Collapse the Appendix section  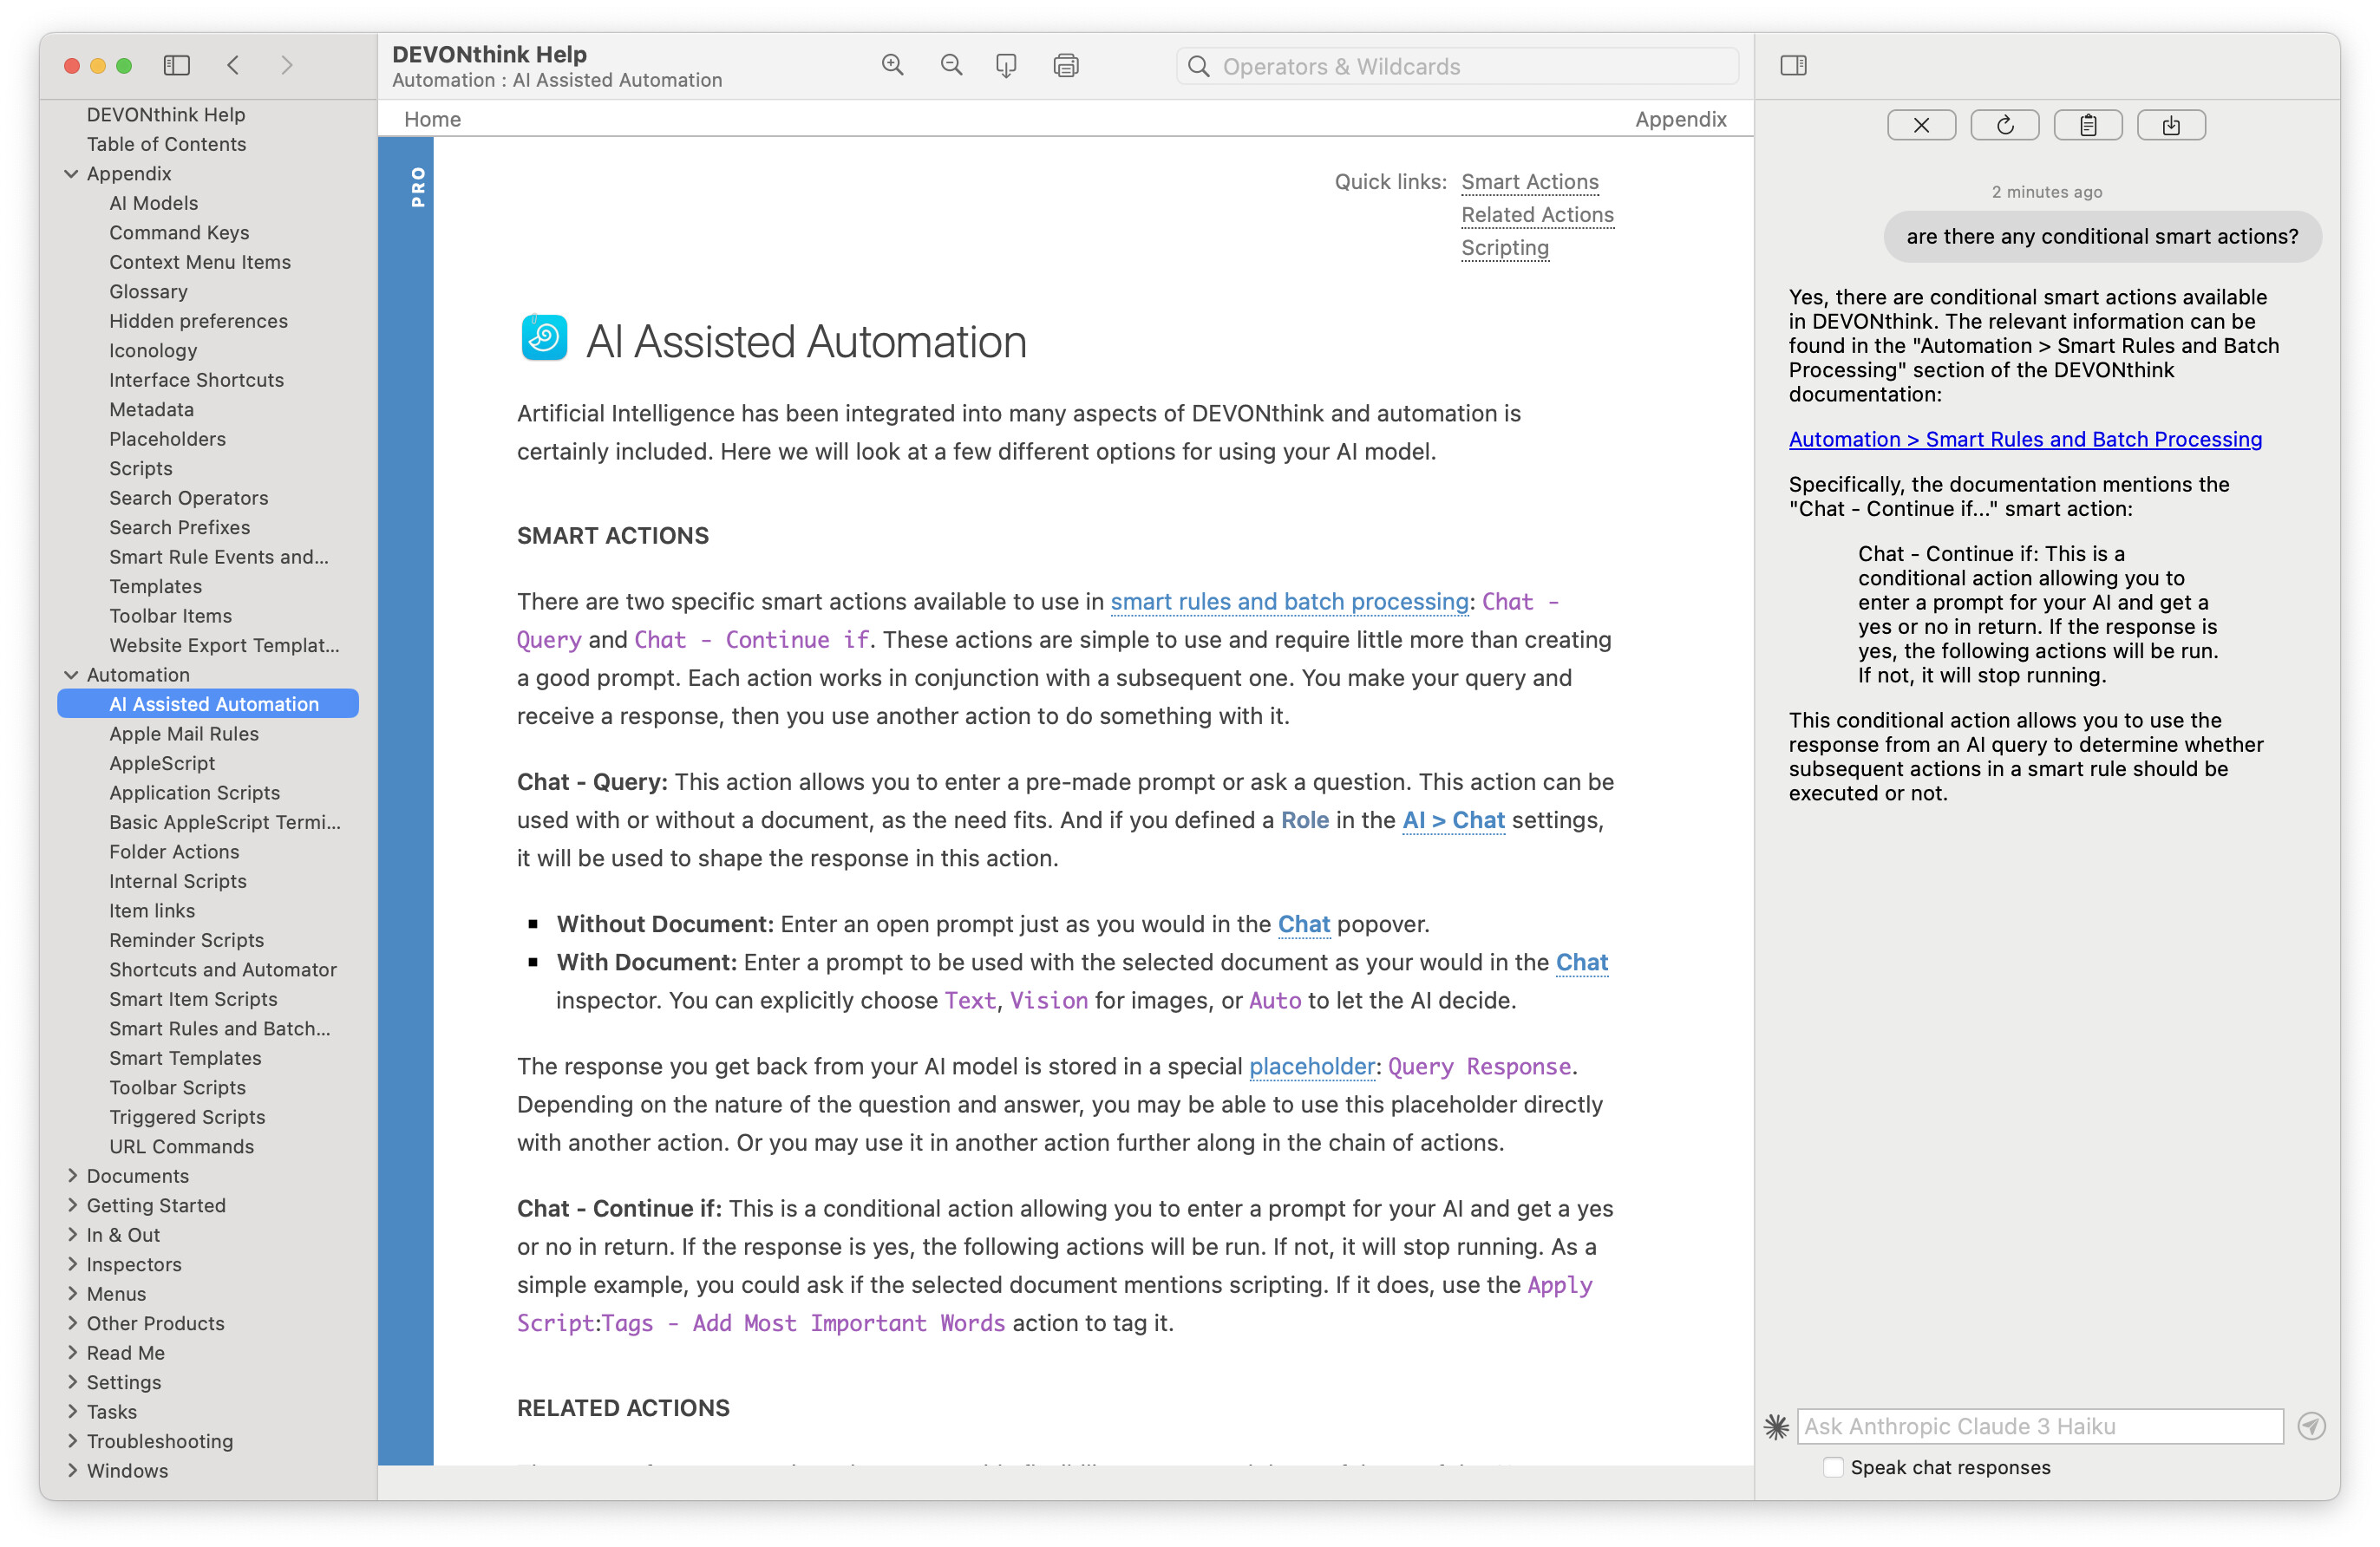71,174
